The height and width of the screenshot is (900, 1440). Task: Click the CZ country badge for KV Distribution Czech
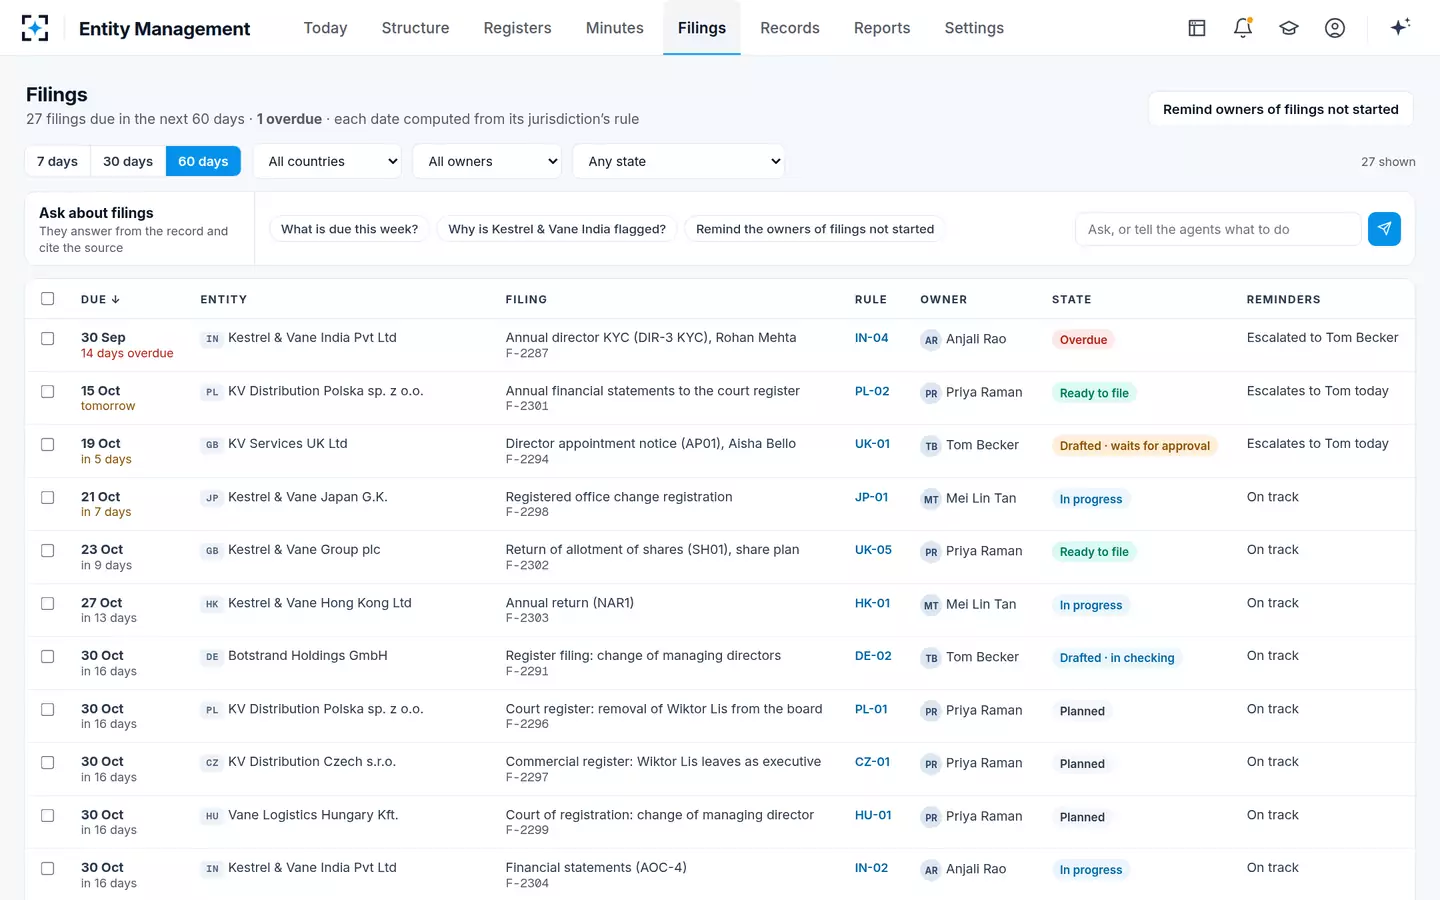[212, 763]
